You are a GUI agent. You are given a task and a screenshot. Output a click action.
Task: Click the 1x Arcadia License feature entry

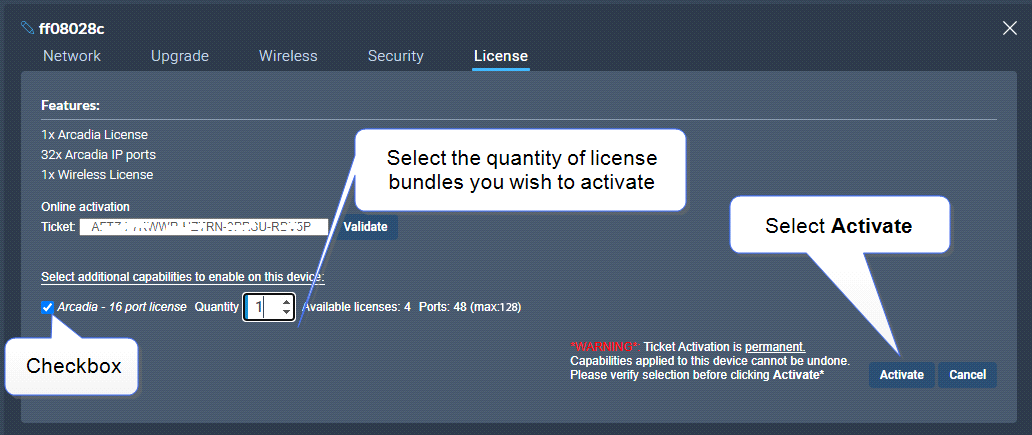(x=94, y=135)
